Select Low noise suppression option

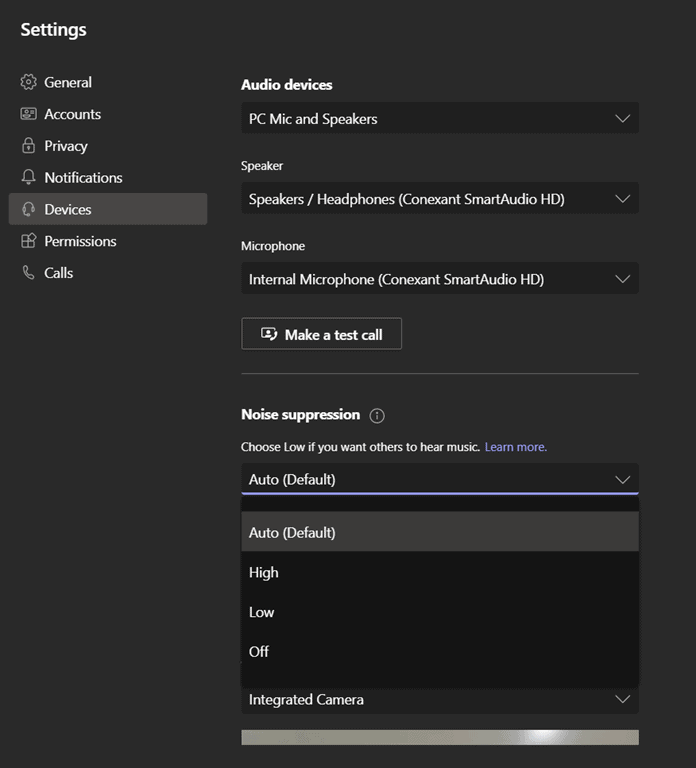pyautogui.click(x=439, y=612)
